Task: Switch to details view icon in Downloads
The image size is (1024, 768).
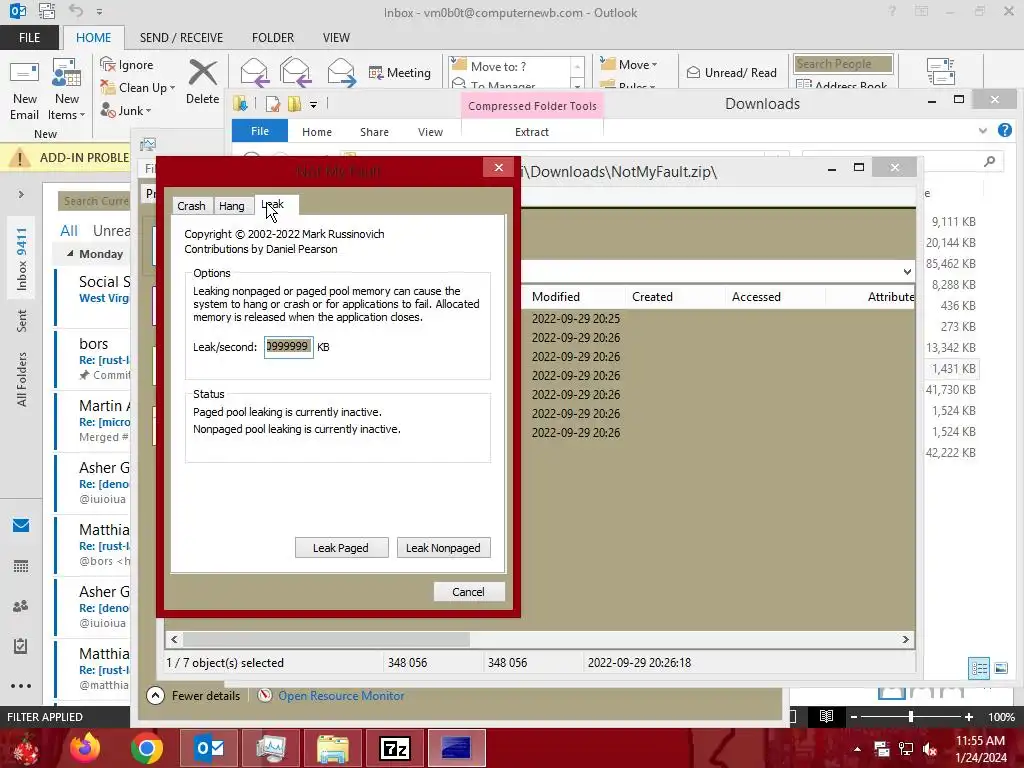Action: [x=978, y=668]
